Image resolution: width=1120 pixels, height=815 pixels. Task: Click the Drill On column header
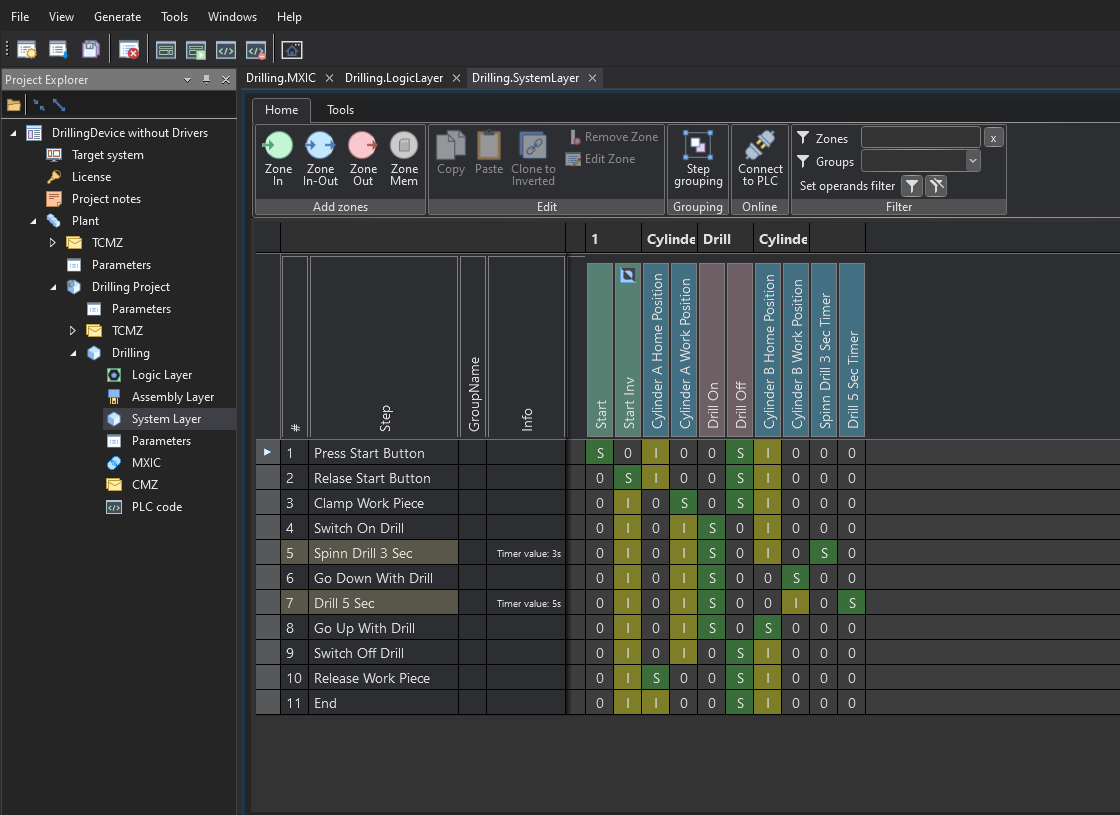(x=712, y=350)
